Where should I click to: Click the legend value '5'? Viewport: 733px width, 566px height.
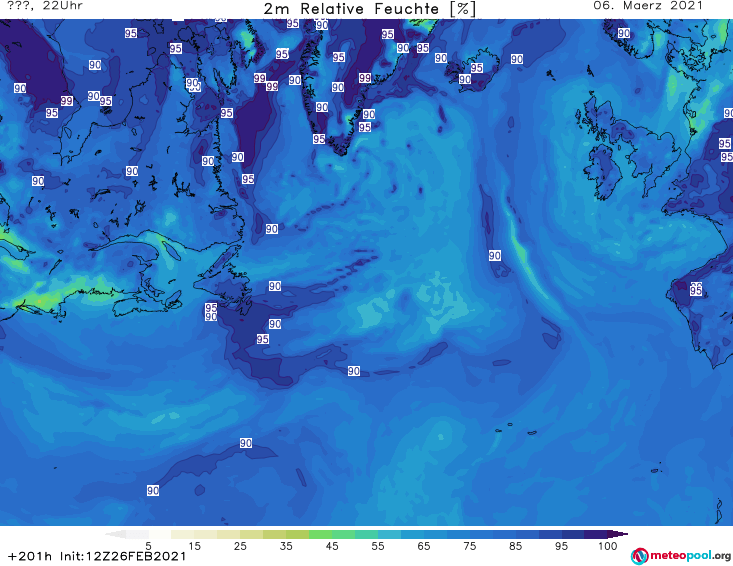(x=148, y=546)
